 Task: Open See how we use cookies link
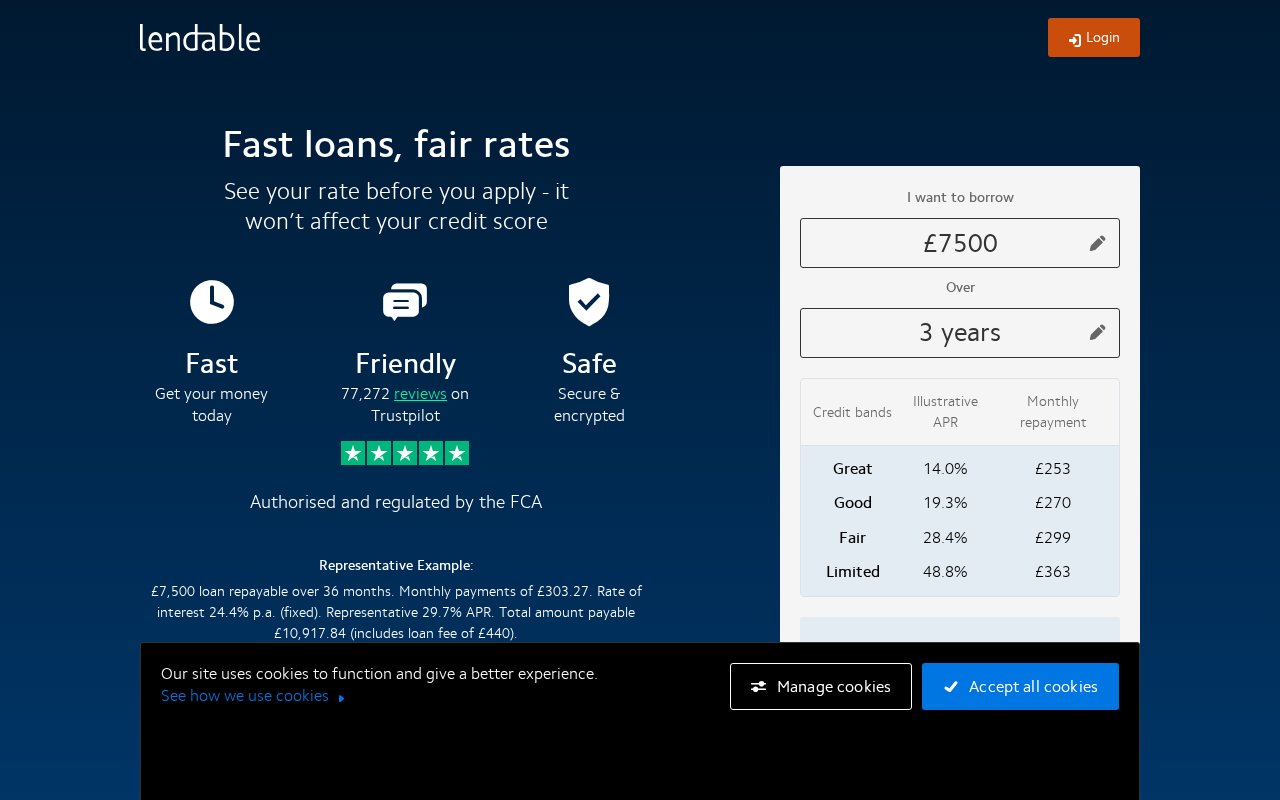click(x=245, y=696)
